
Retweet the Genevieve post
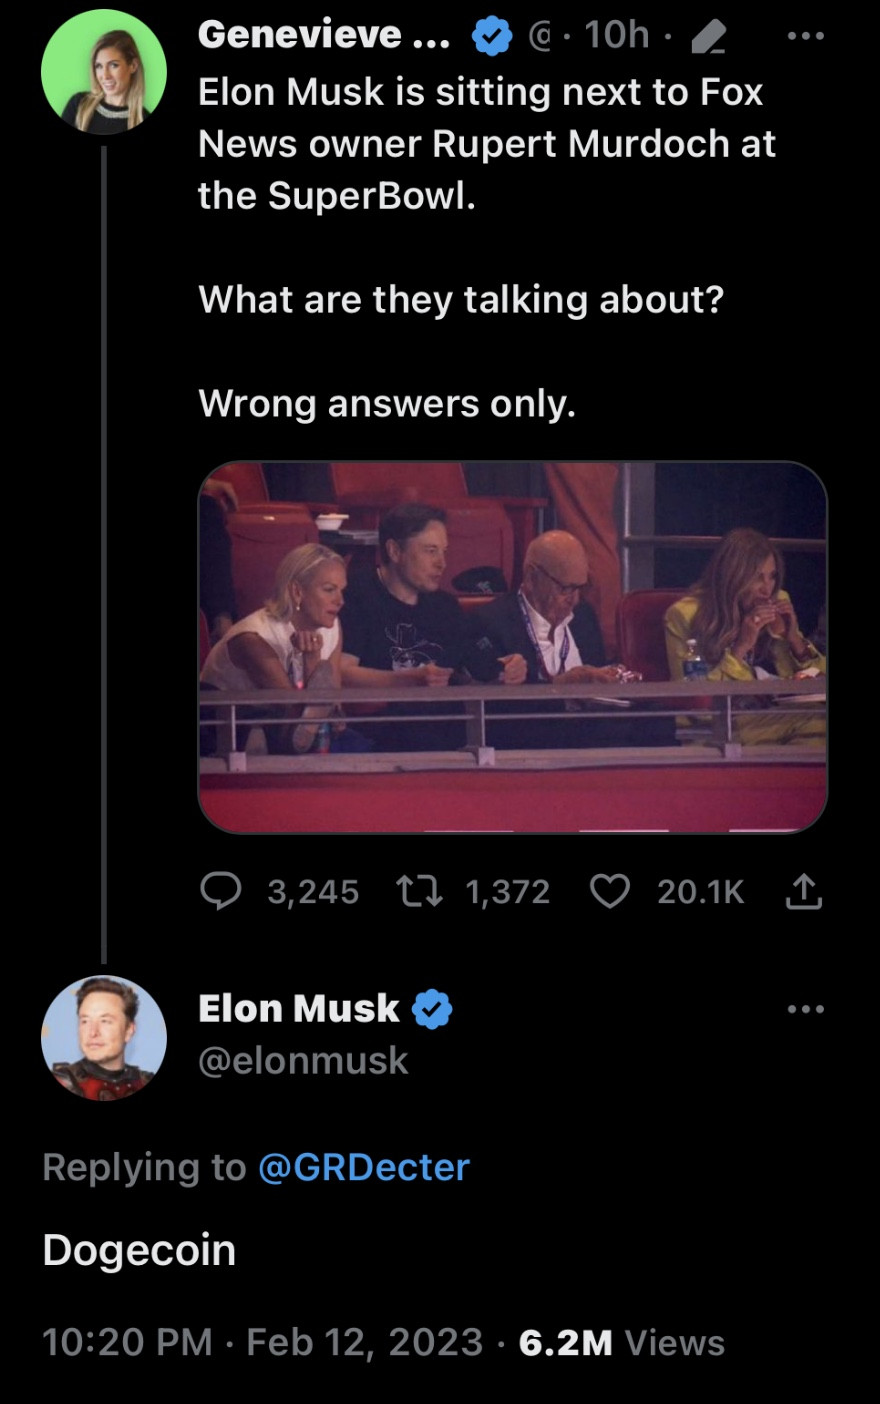421,890
